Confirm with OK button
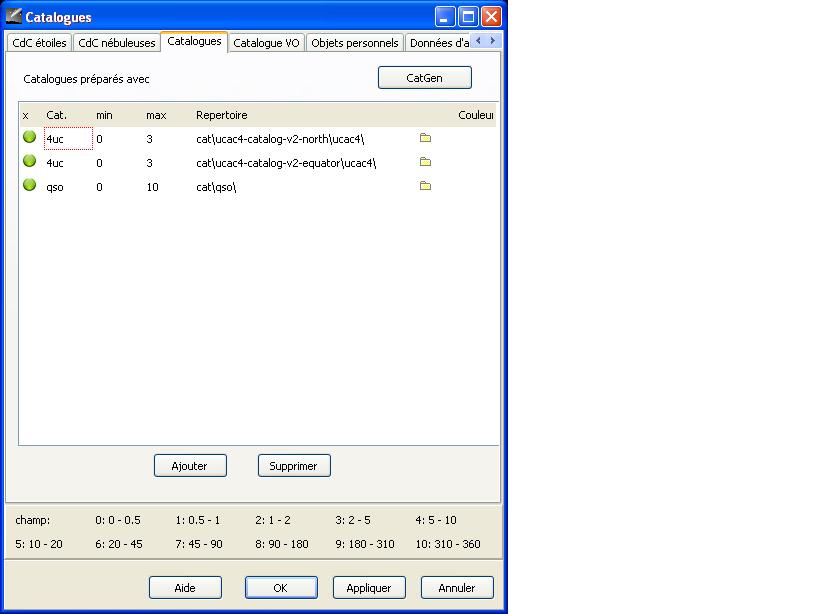 click(x=281, y=588)
